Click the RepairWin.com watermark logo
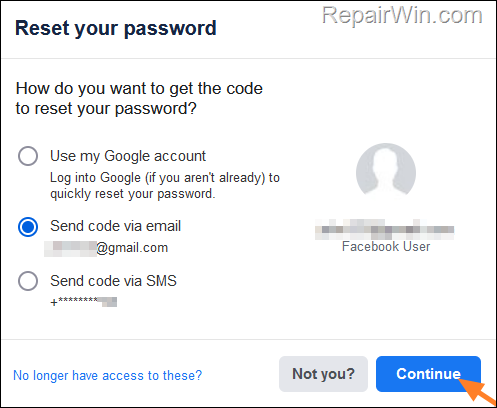Screen dimensions: 497x408 click(x=402, y=15)
